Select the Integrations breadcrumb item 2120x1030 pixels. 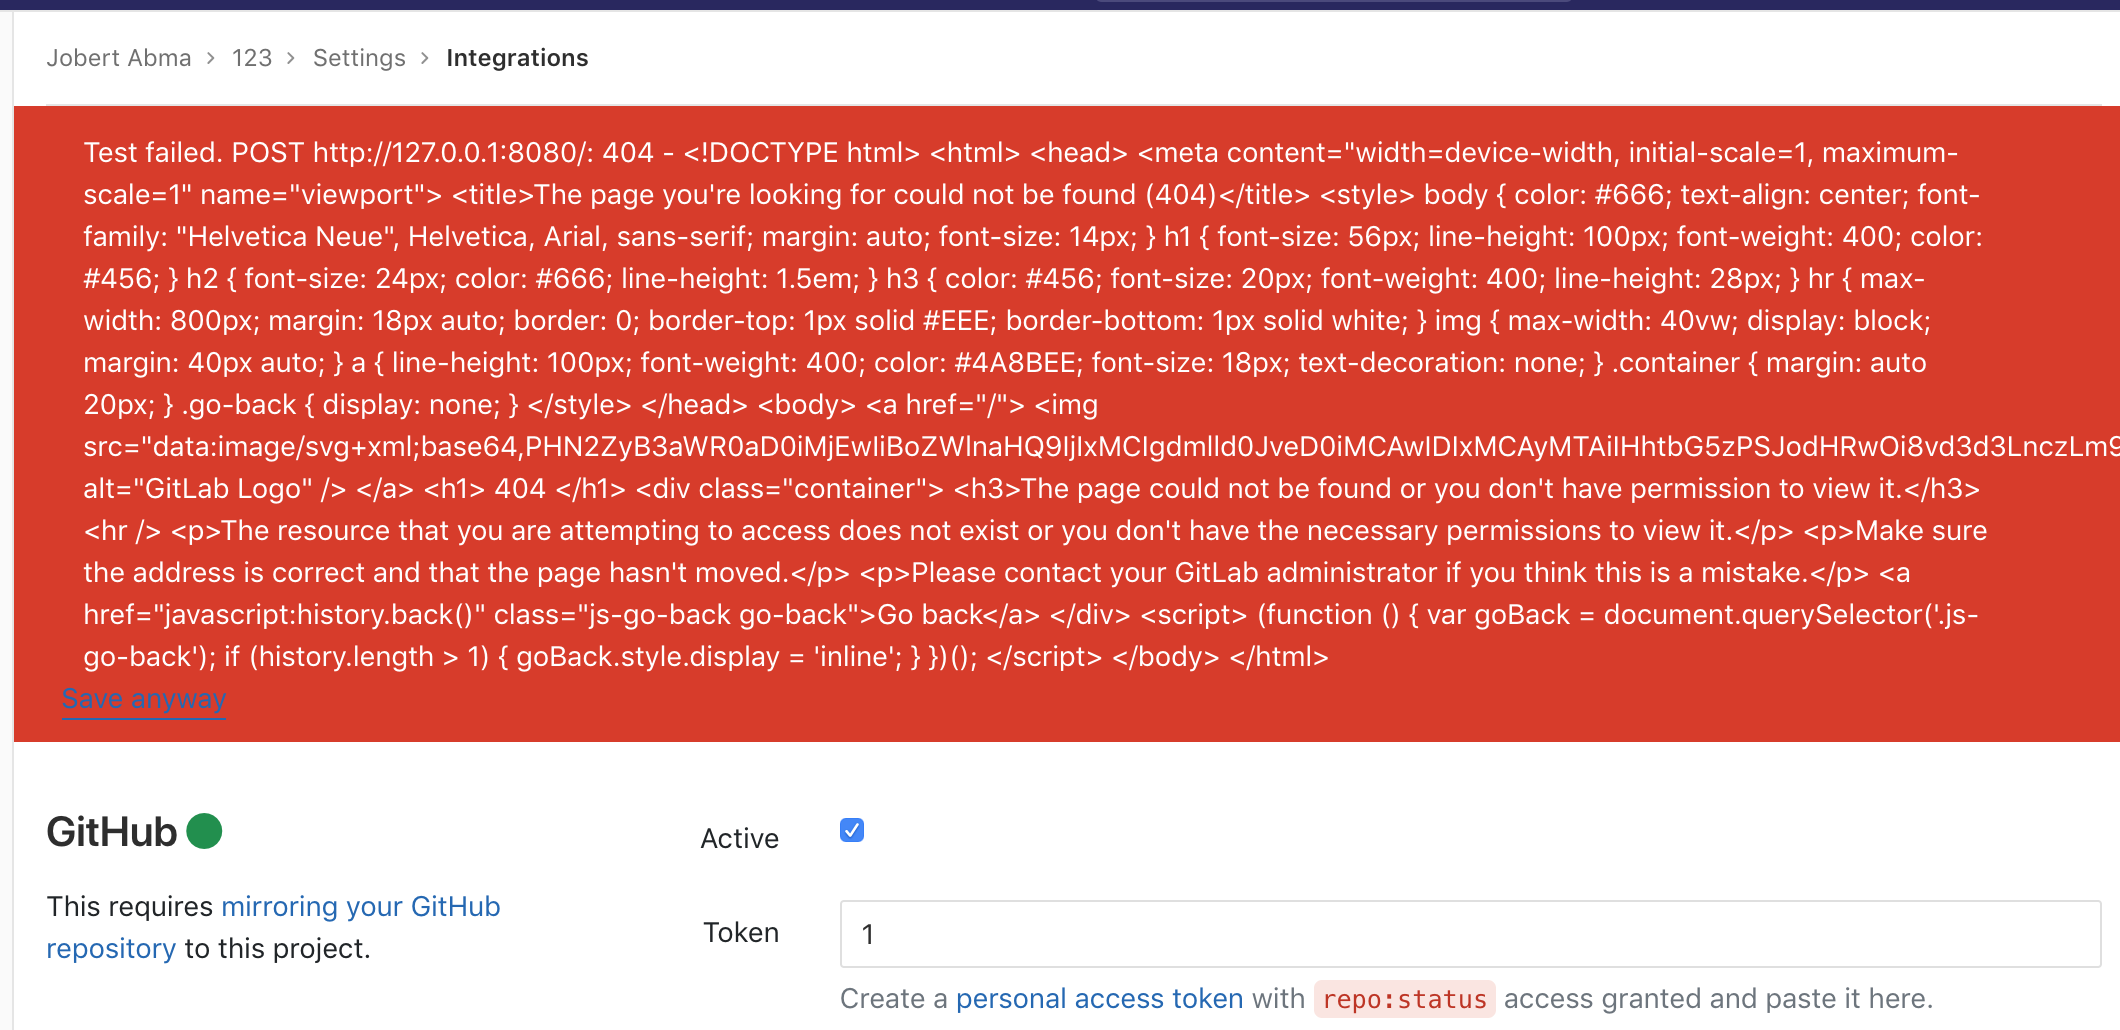(517, 58)
